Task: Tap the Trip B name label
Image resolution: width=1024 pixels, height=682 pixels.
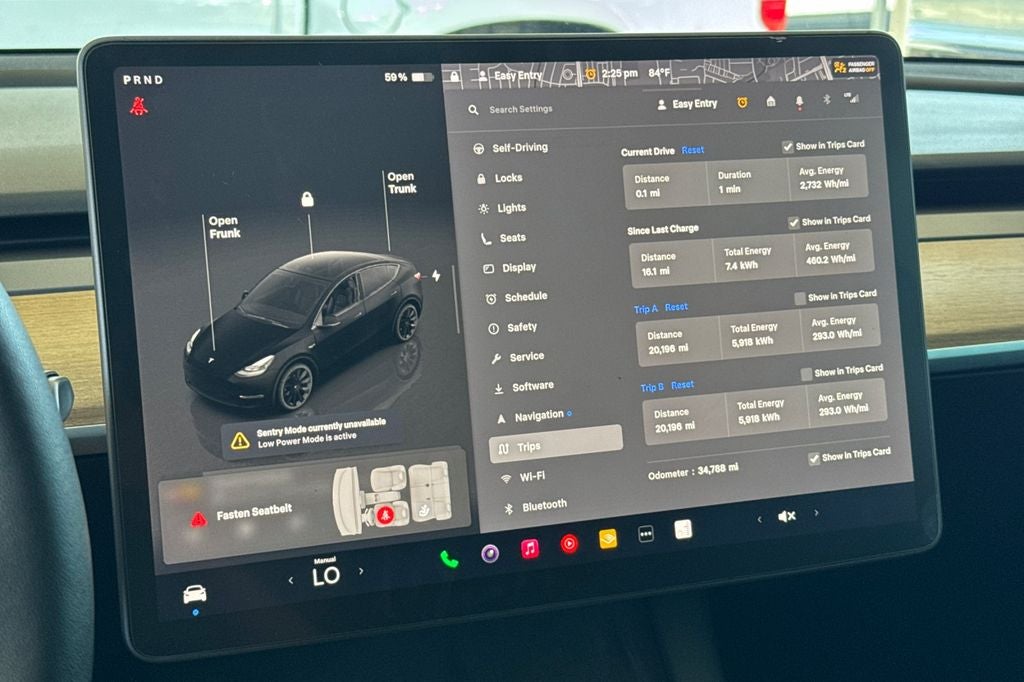Action: [x=652, y=387]
